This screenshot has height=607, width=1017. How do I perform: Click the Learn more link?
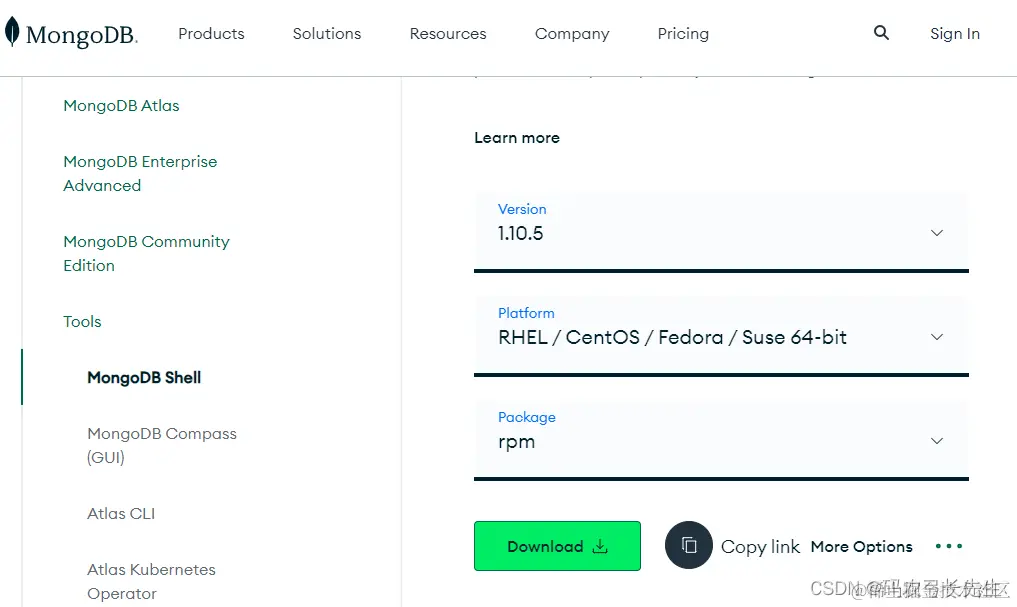pos(517,138)
